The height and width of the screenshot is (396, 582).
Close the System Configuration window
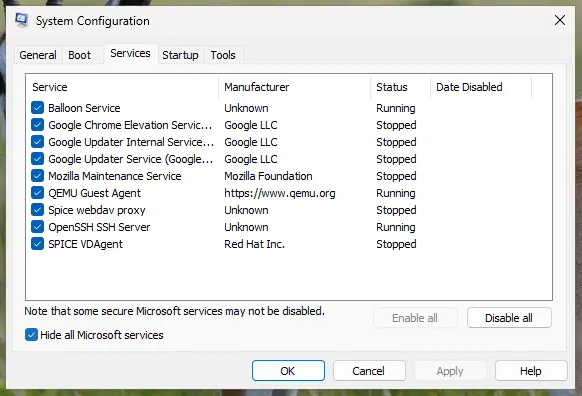tap(560, 20)
